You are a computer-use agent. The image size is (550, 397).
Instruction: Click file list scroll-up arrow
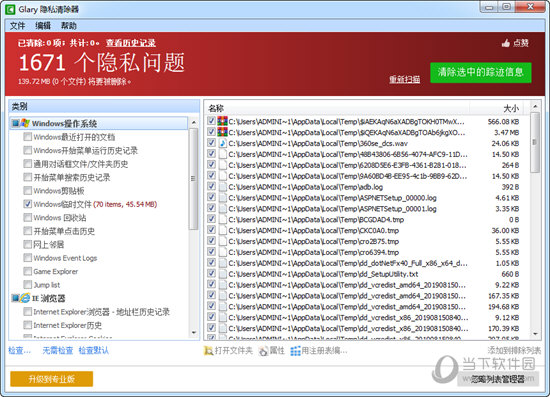pos(535,106)
